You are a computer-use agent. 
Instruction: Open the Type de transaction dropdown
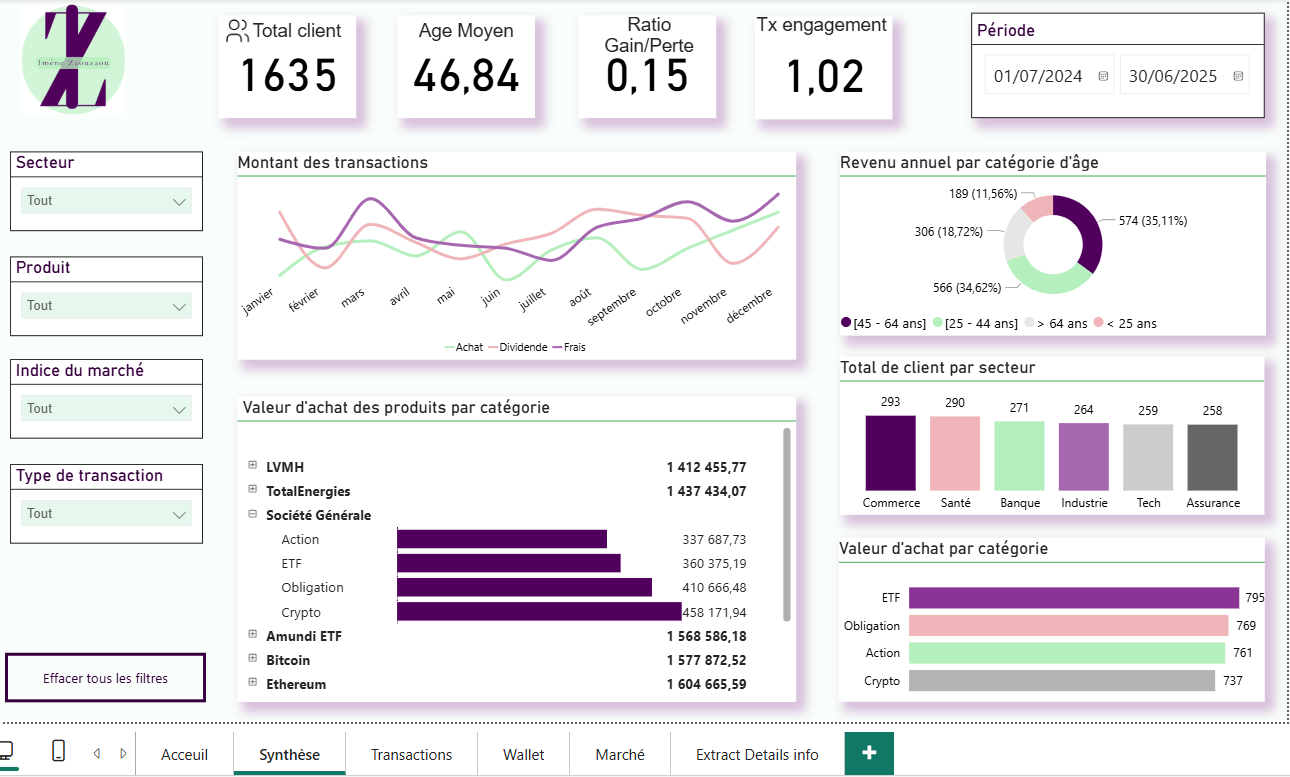(x=106, y=514)
